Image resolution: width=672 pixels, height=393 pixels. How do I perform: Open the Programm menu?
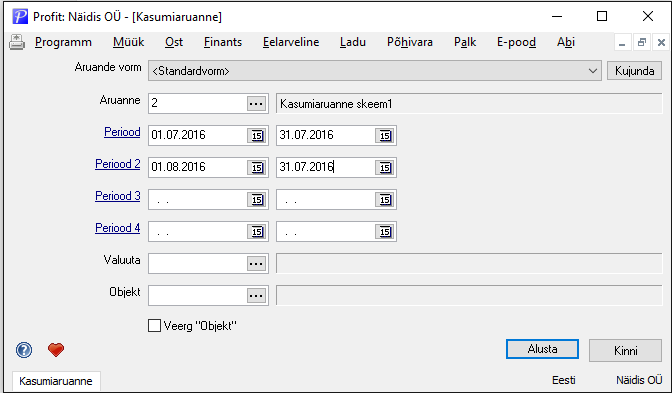tap(63, 42)
